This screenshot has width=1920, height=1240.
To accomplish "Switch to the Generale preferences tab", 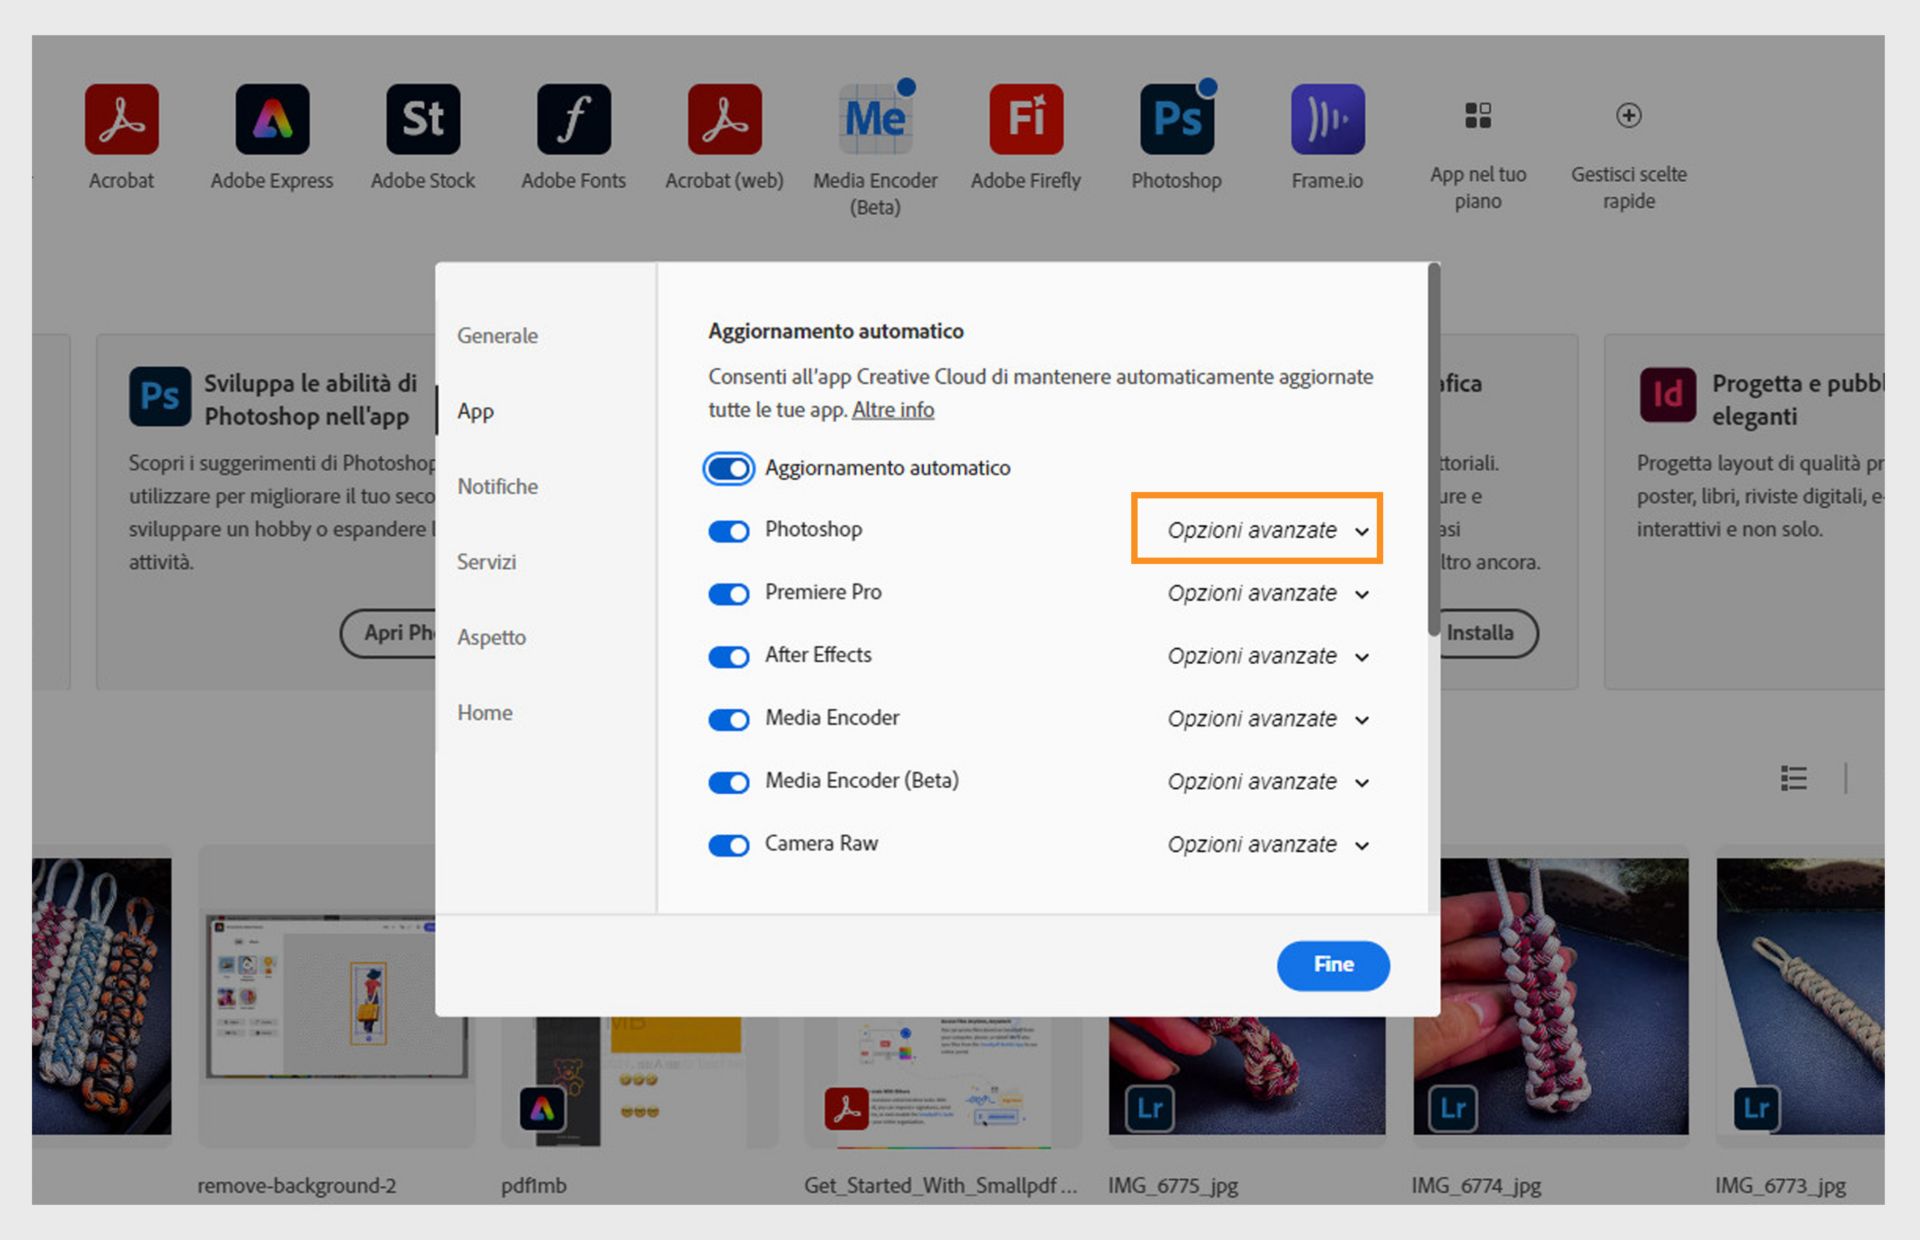I will click(497, 336).
